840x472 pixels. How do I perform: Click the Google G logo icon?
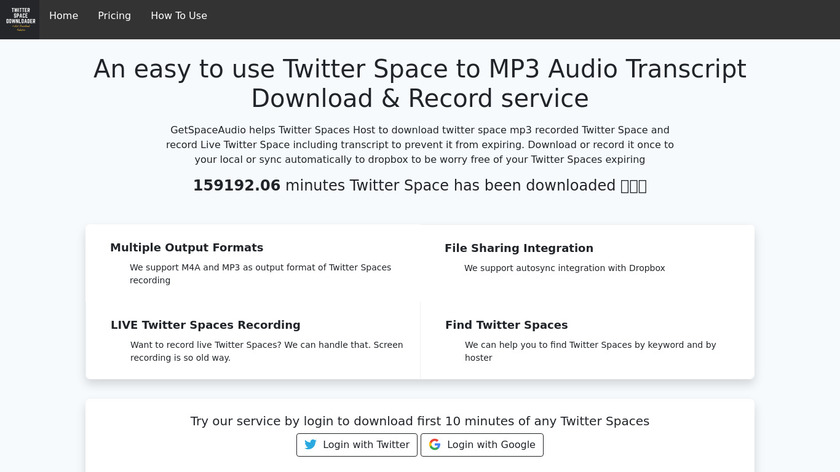tap(434, 445)
